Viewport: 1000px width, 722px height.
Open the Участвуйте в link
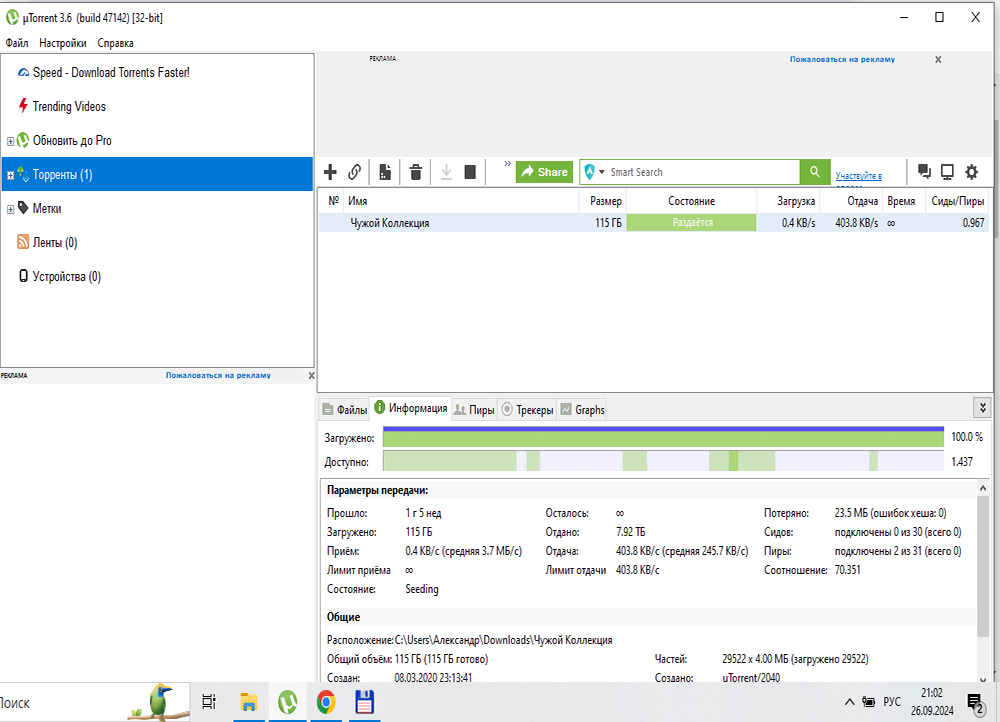(858, 175)
